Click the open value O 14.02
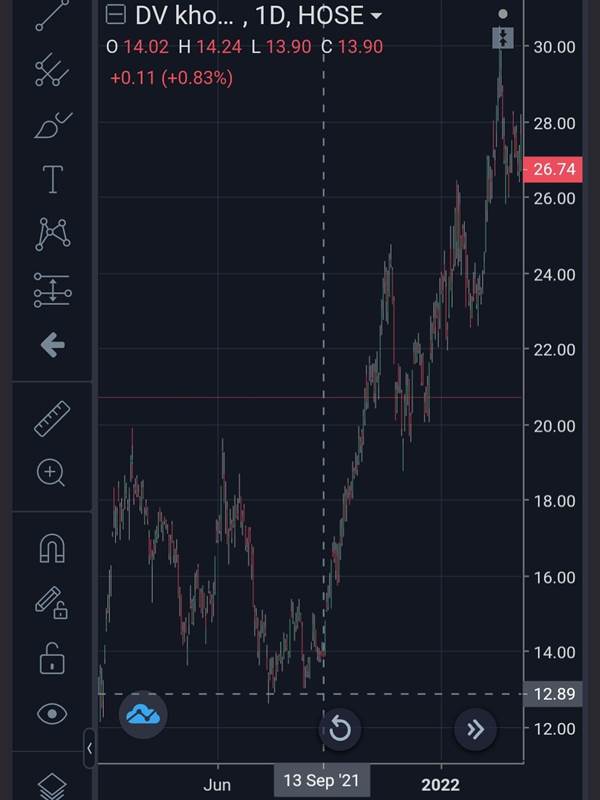Viewport: 600px width, 800px height. pyautogui.click(x=137, y=47)
